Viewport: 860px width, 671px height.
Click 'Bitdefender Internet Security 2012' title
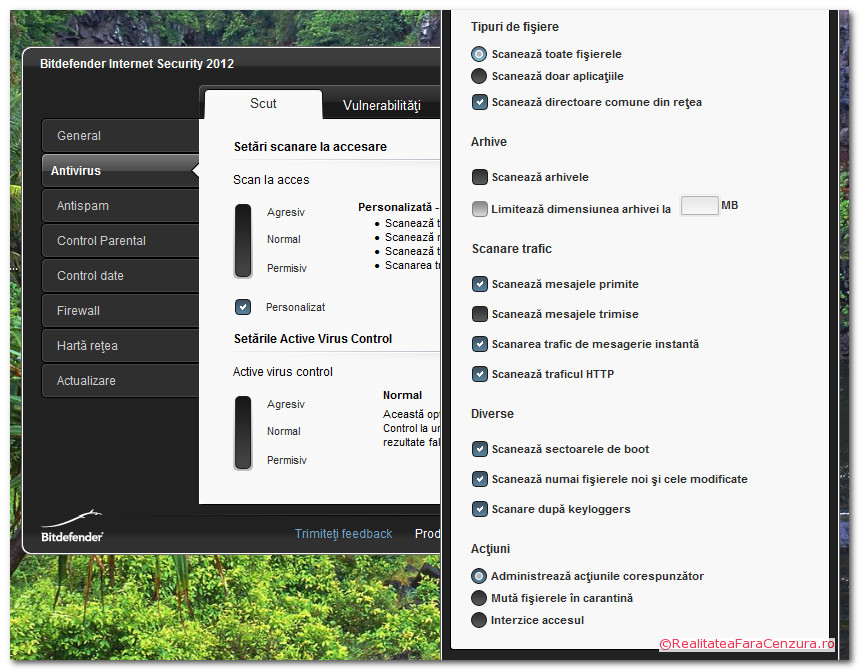click(x=137, y=64)
